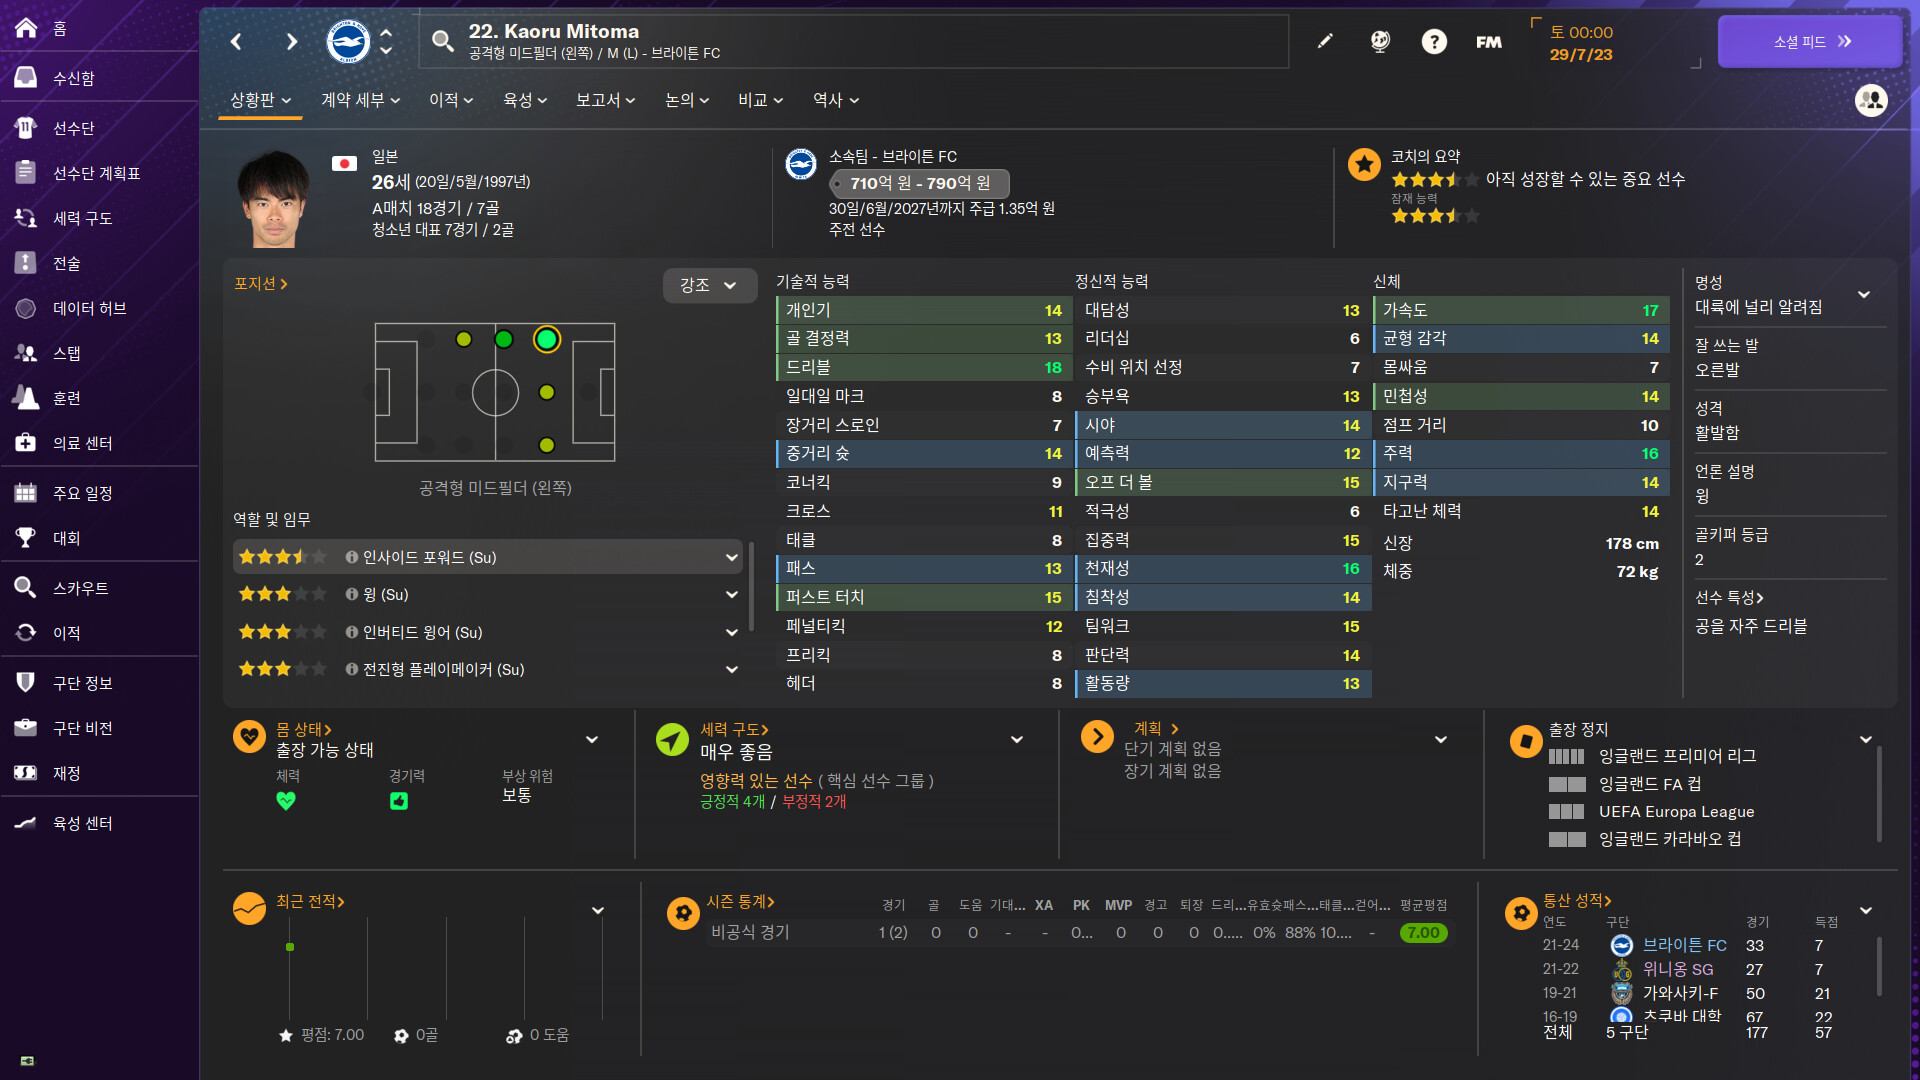Click the 소셜 피드 button
1920x1080 pixels.
click(x=1810, y=41)
